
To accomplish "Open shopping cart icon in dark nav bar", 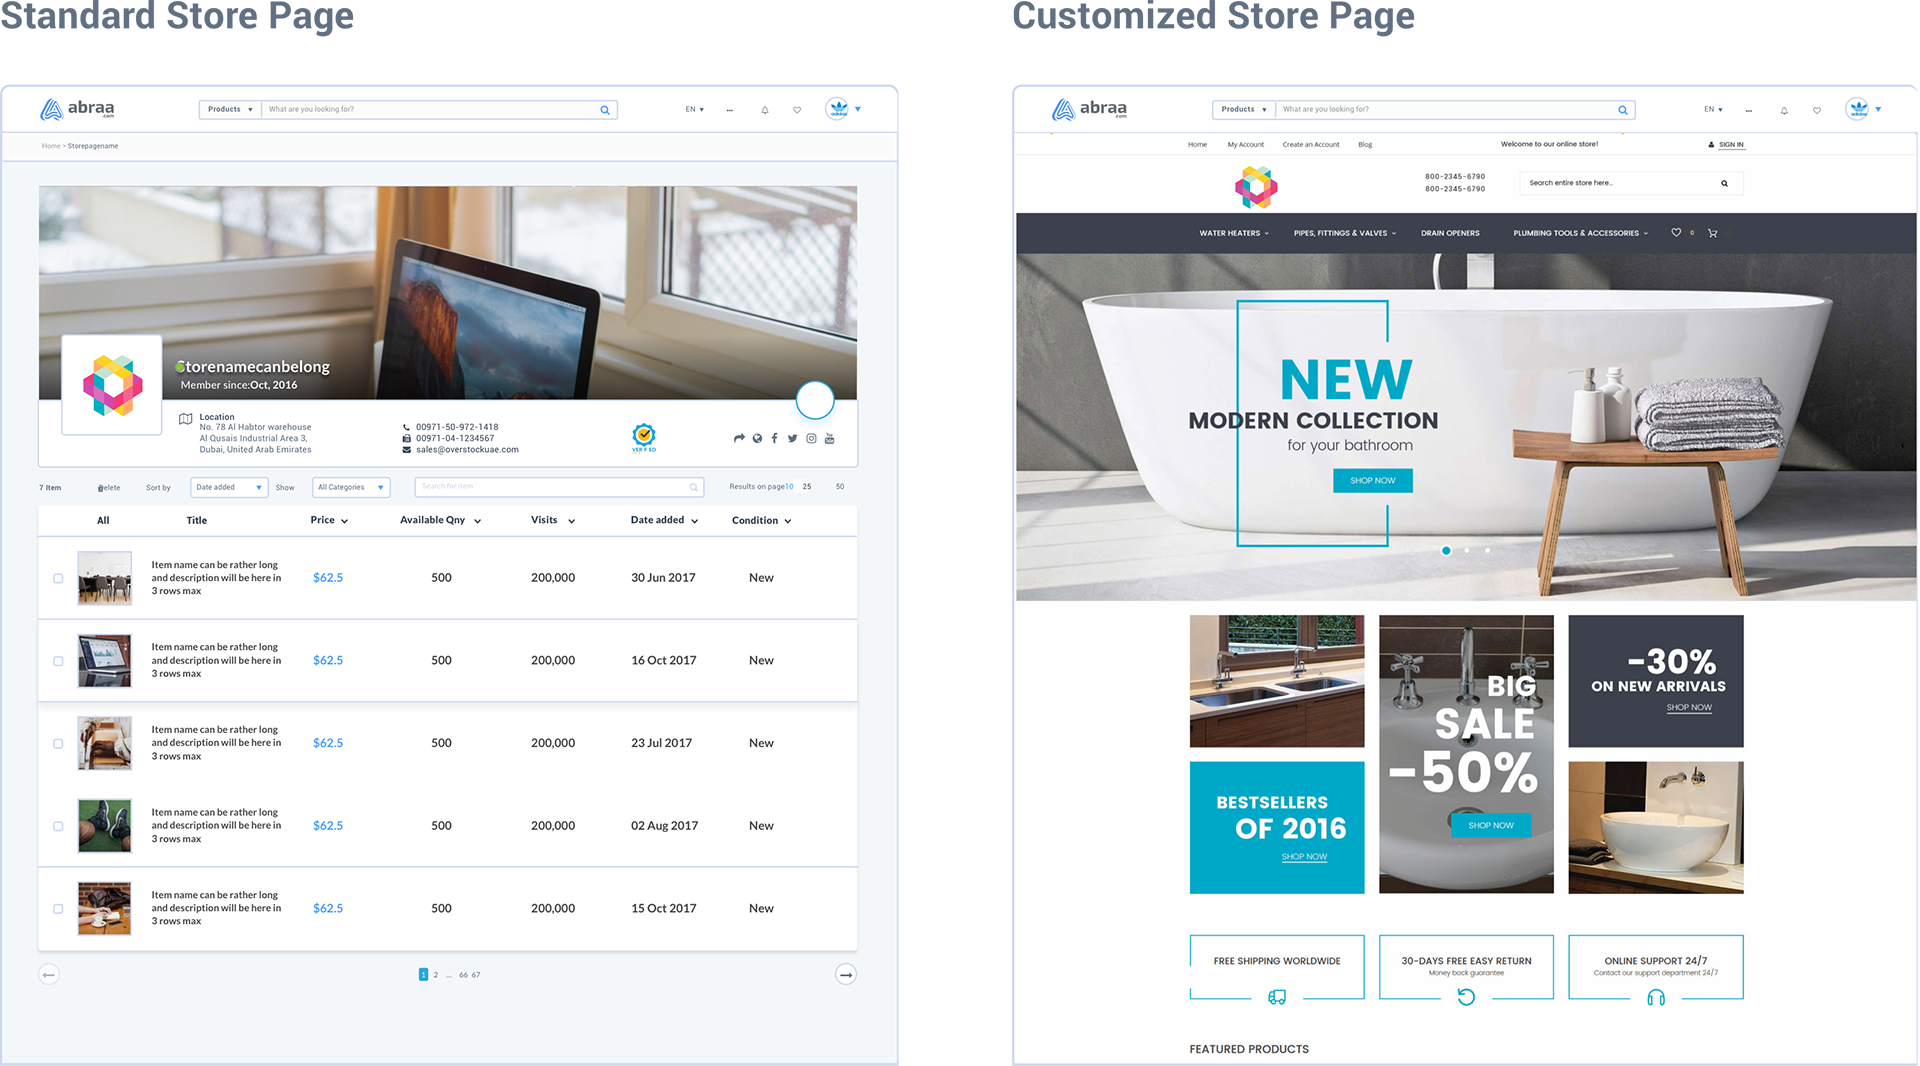I will [x=1713, y=233].
